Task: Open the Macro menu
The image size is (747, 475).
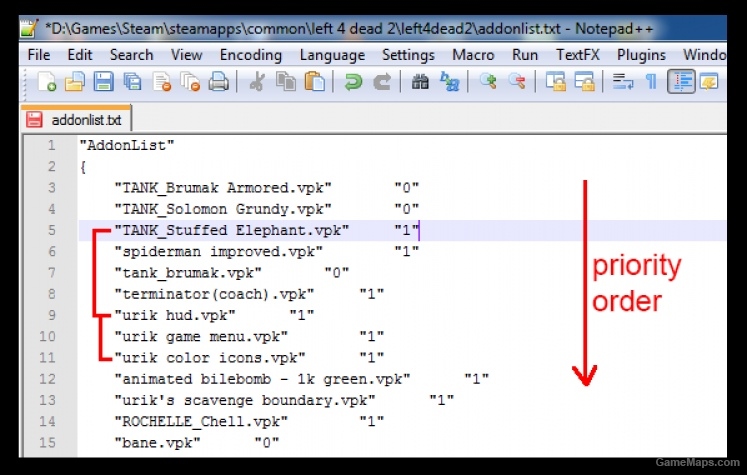Action: [473, 55]
